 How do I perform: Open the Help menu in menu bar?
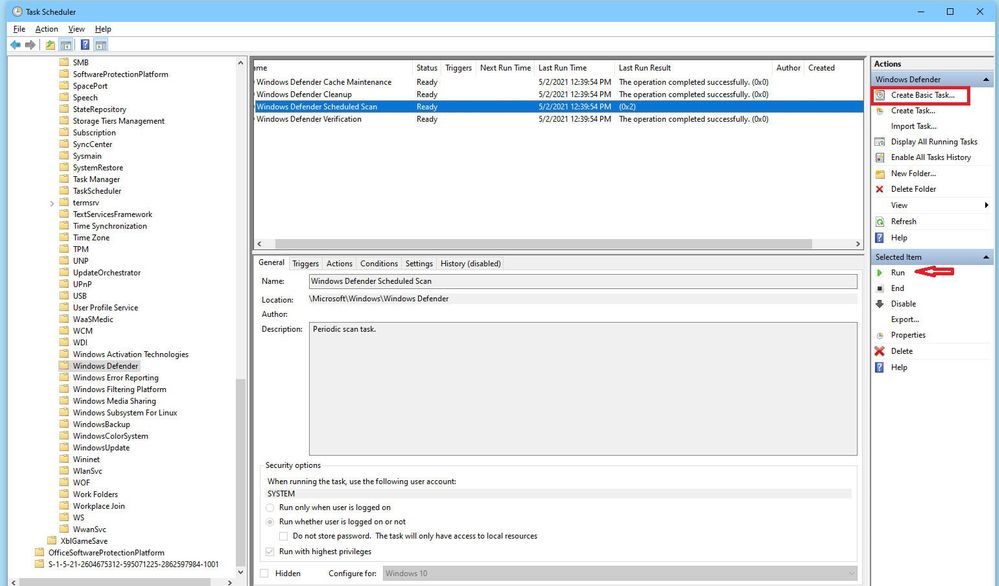click(103, 29)
